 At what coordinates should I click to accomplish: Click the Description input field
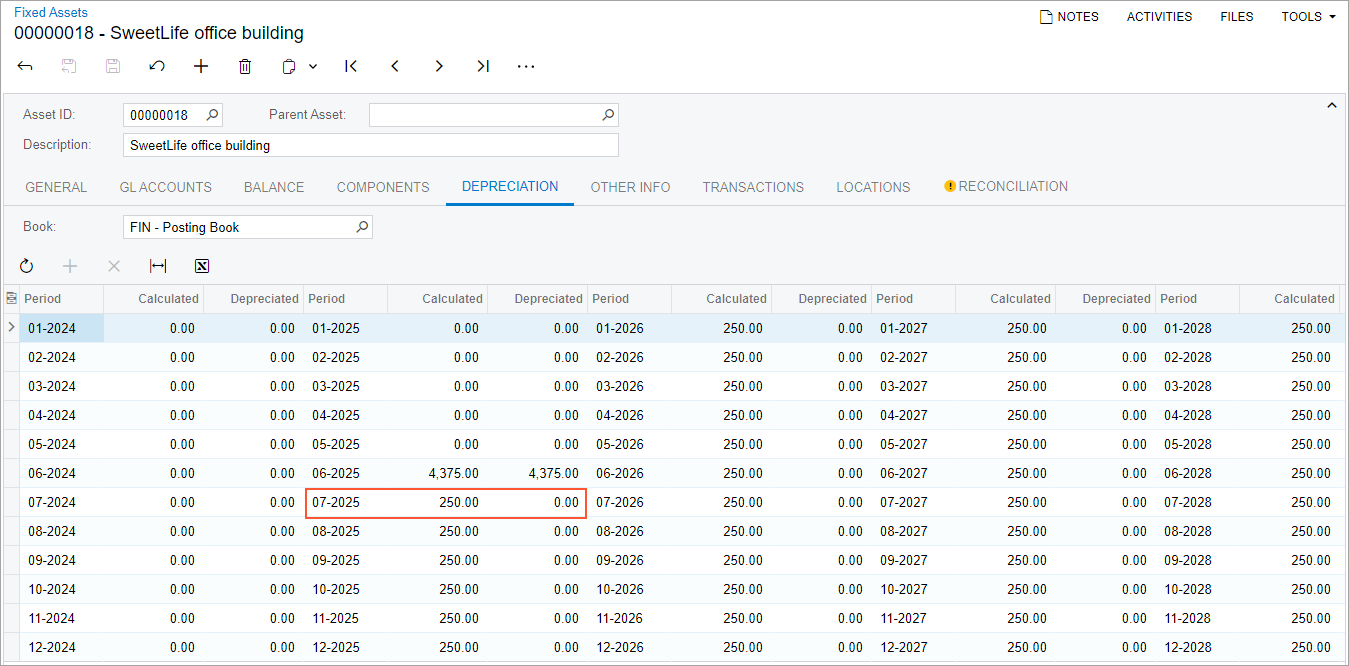pos(370,145)
